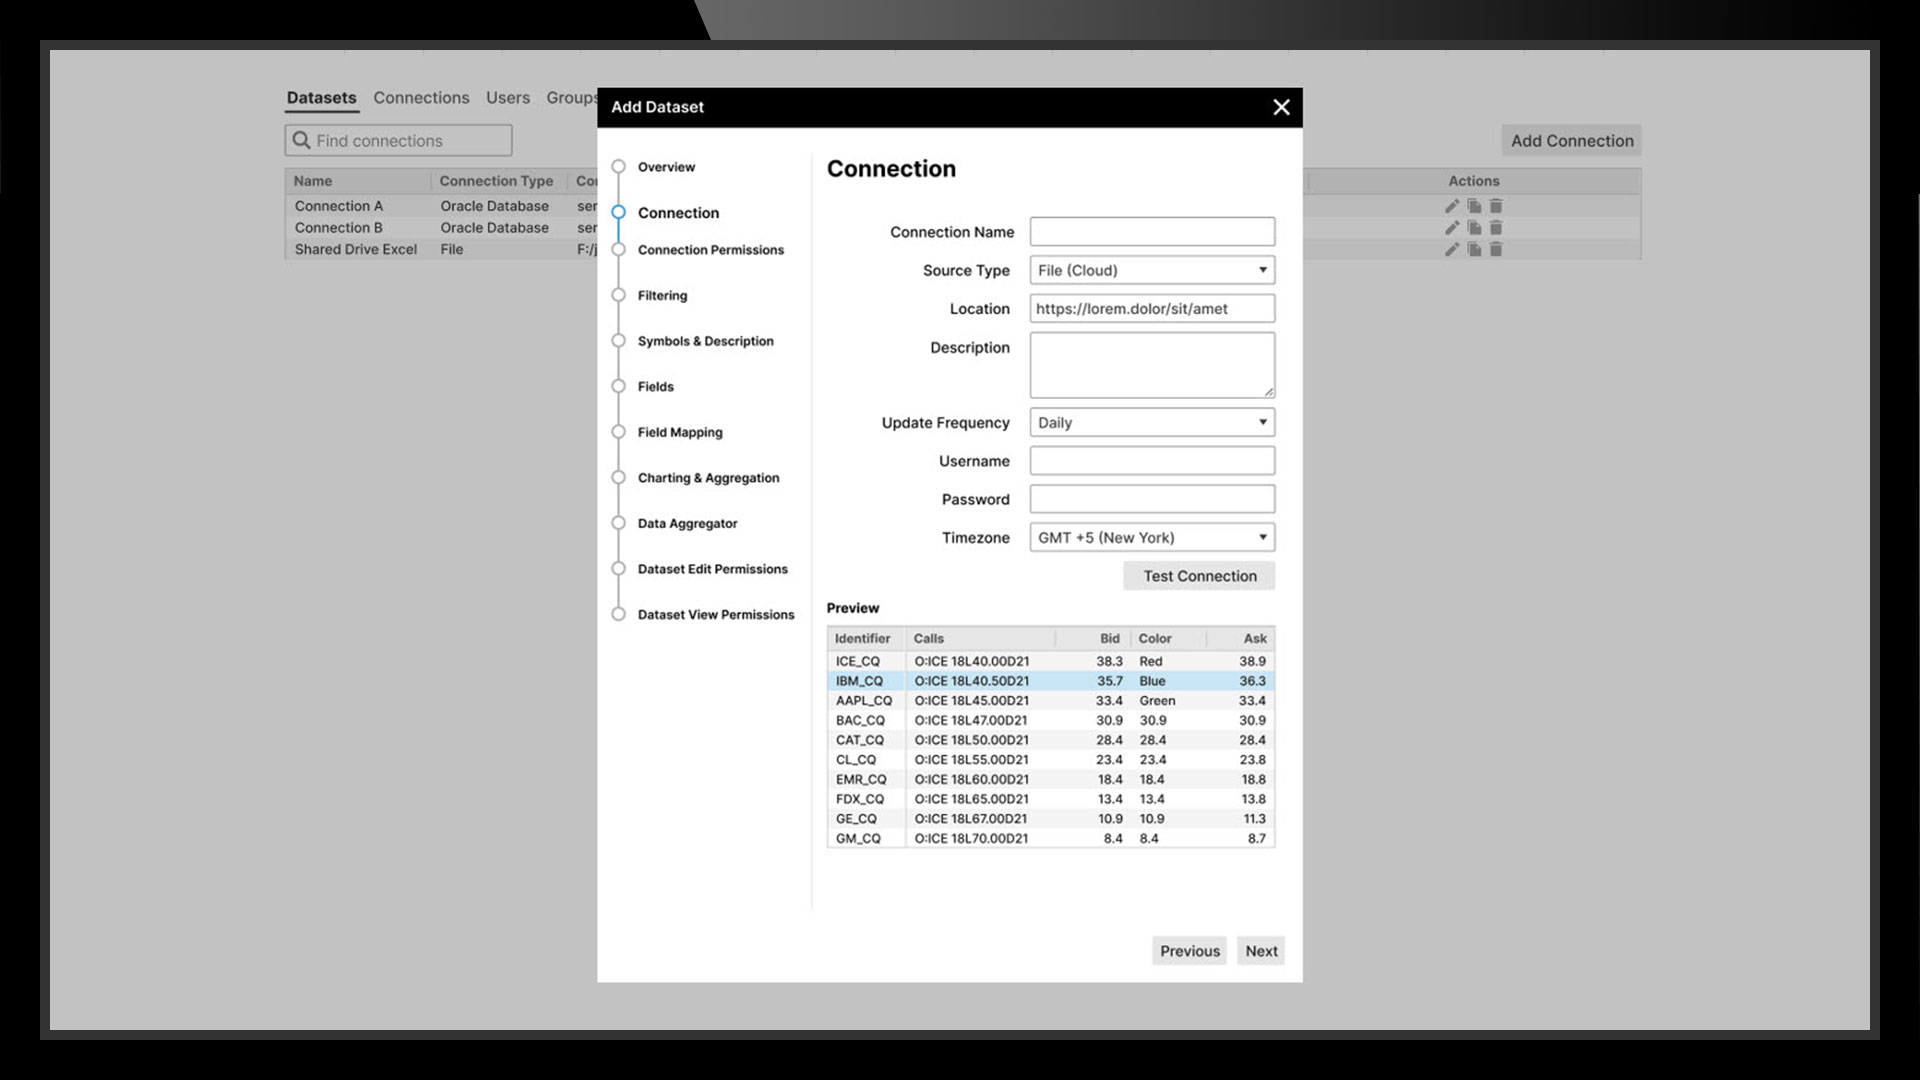Duplicate Connection B using copy icon
This screenshot has width=1920, height=1080.
tap(1474, 228)
